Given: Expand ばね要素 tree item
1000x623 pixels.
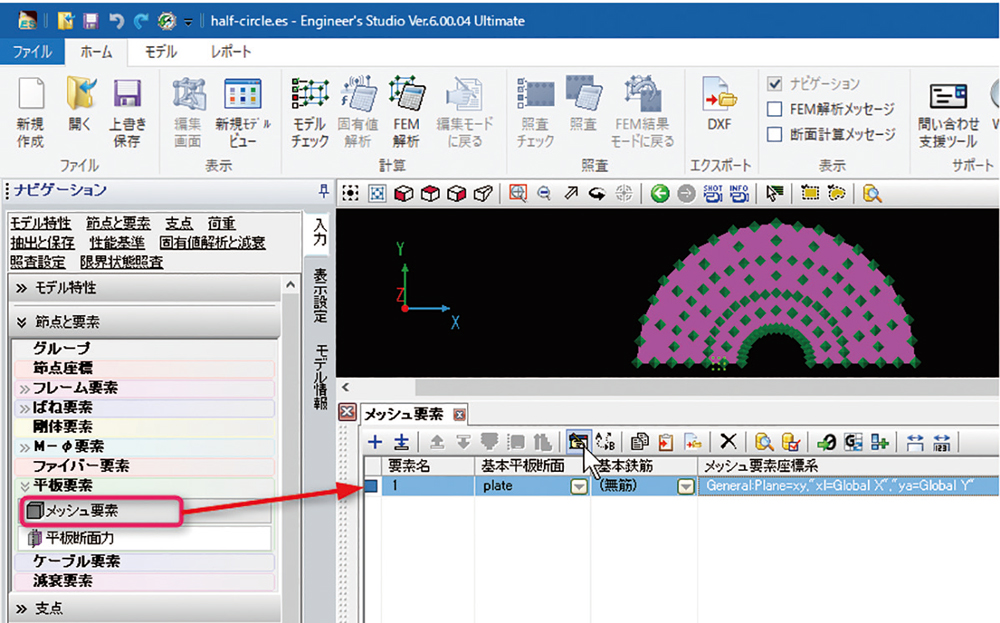Looking at the screenshot, I should pyautogui.click(x=24, y=408).
